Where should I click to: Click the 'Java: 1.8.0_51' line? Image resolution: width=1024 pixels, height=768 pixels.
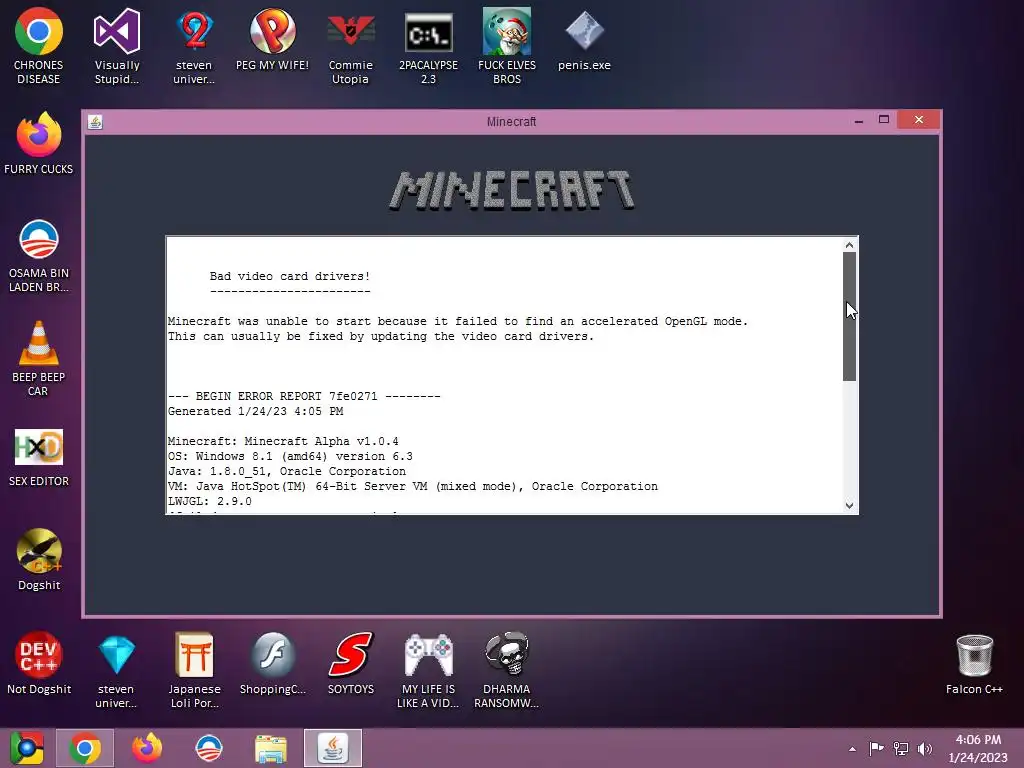pos(287,472)
